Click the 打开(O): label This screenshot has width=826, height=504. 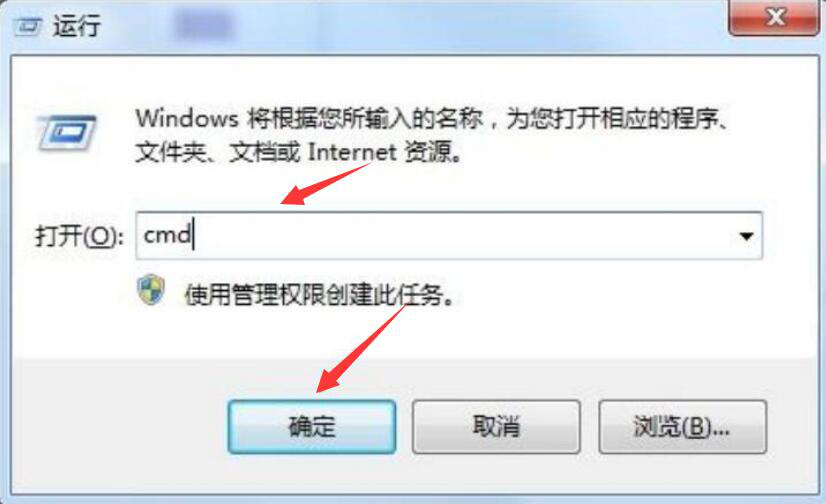click(79, 236)
